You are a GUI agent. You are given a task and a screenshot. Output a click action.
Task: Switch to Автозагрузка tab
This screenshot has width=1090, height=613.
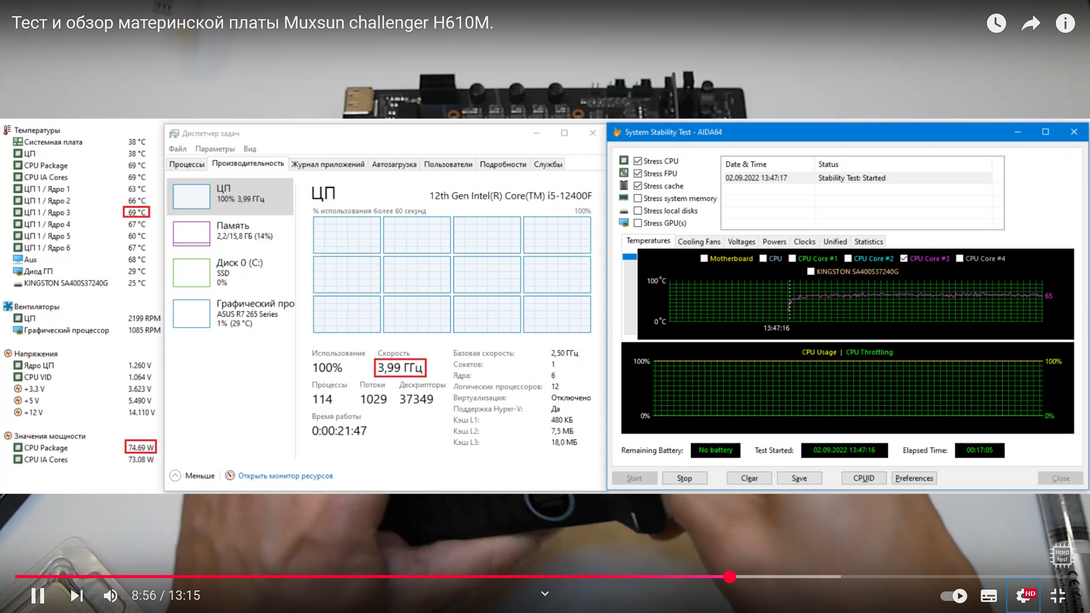click(x=394, y=165)
